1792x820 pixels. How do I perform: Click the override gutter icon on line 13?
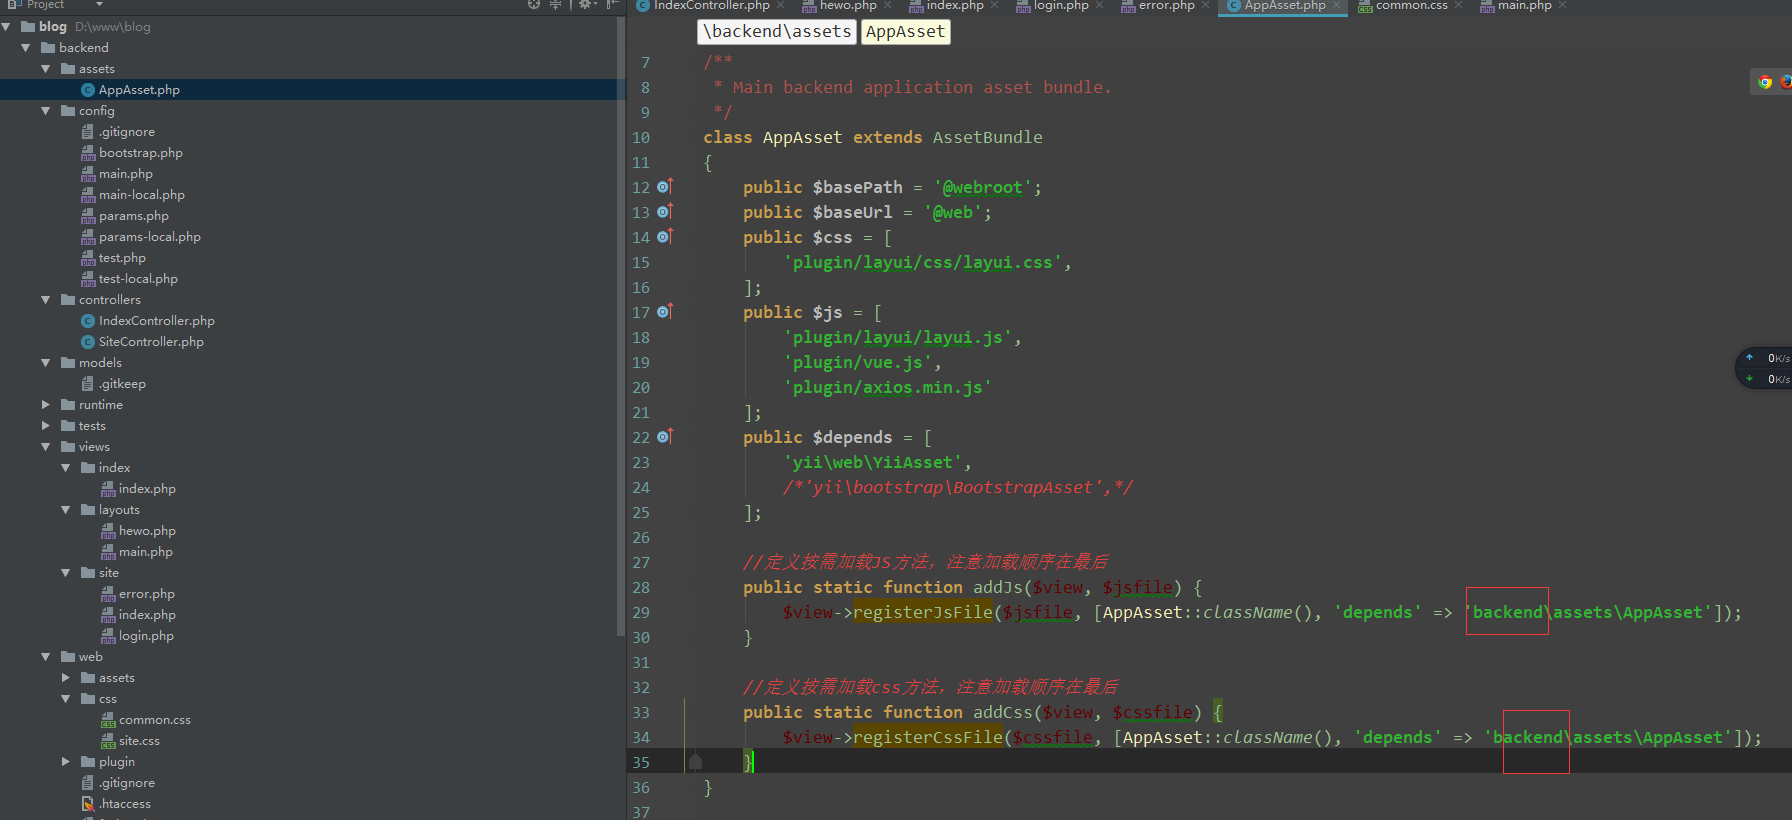pyautogui.click(x=665, y=212)
